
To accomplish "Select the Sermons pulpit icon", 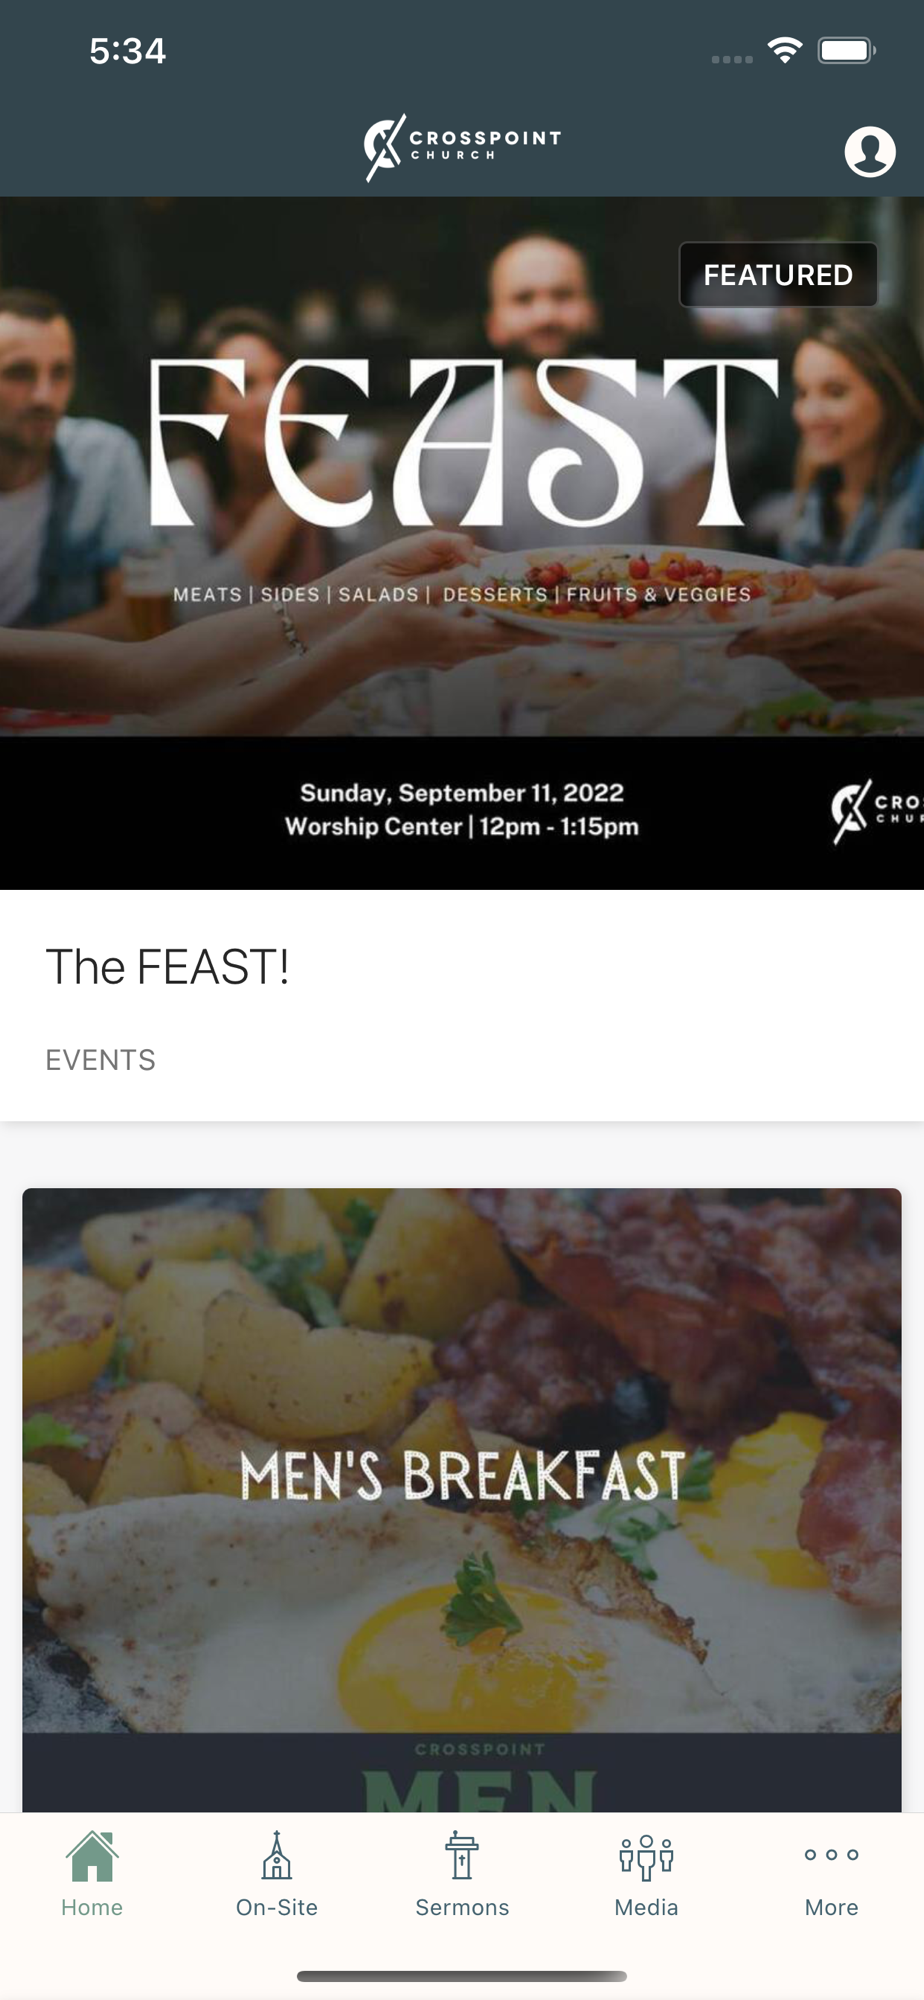I will [x=462, y=1856].
